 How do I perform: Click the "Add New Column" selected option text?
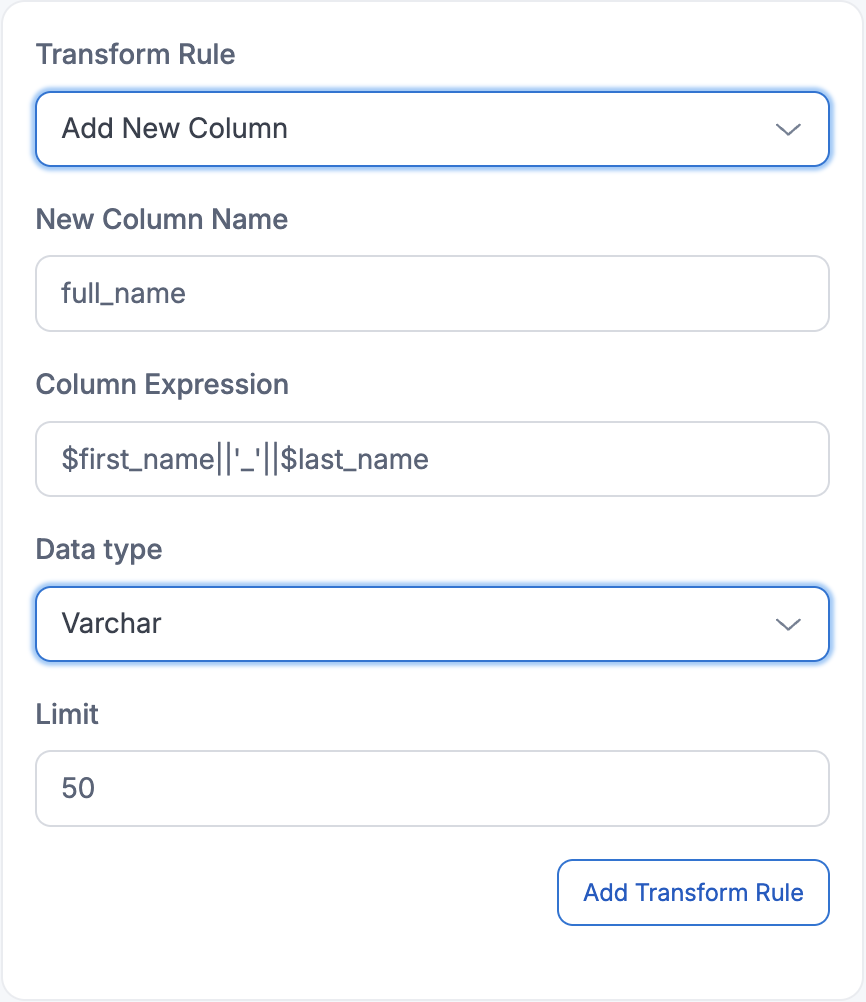pos(175,129)
